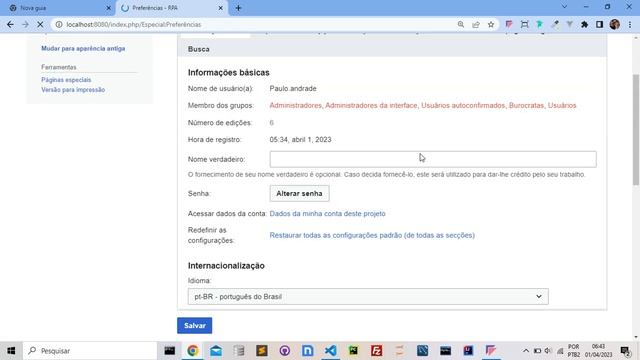The image size is (640, 360).
Task: Open the screenshot capture extension icon
Action: pos(524,24)
